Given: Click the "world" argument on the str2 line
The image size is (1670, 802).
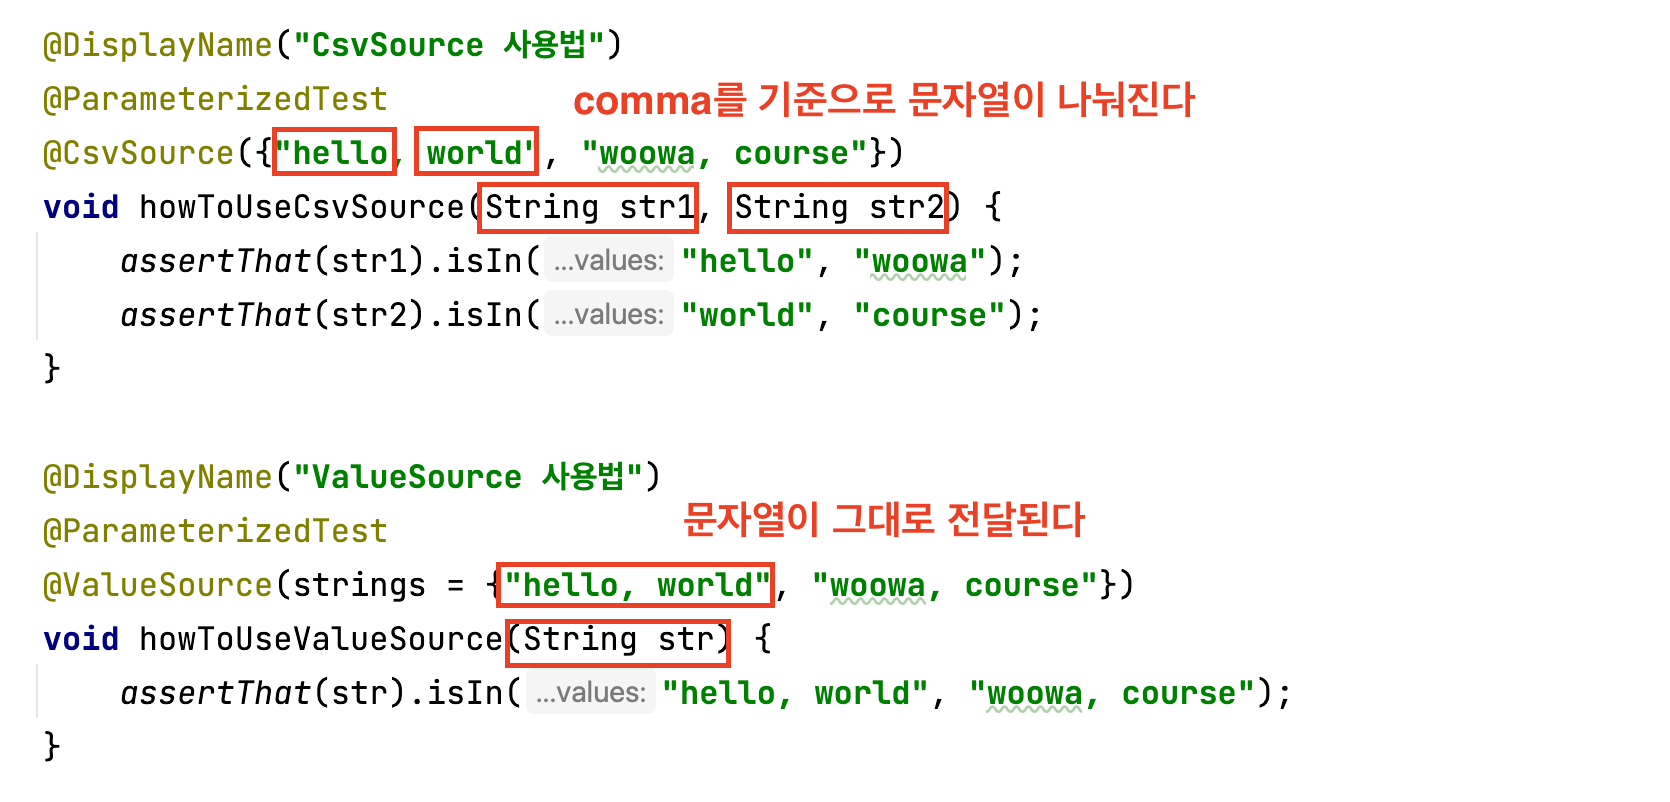Looking at the screenshot, I should click(x=747, y=315).
